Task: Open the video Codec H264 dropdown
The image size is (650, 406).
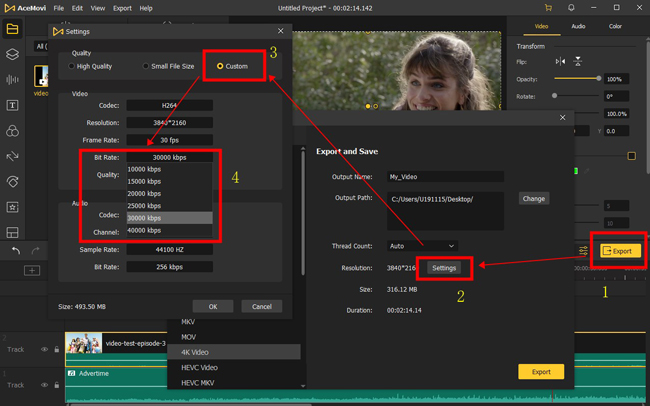Action: click(x=170, y=105)
